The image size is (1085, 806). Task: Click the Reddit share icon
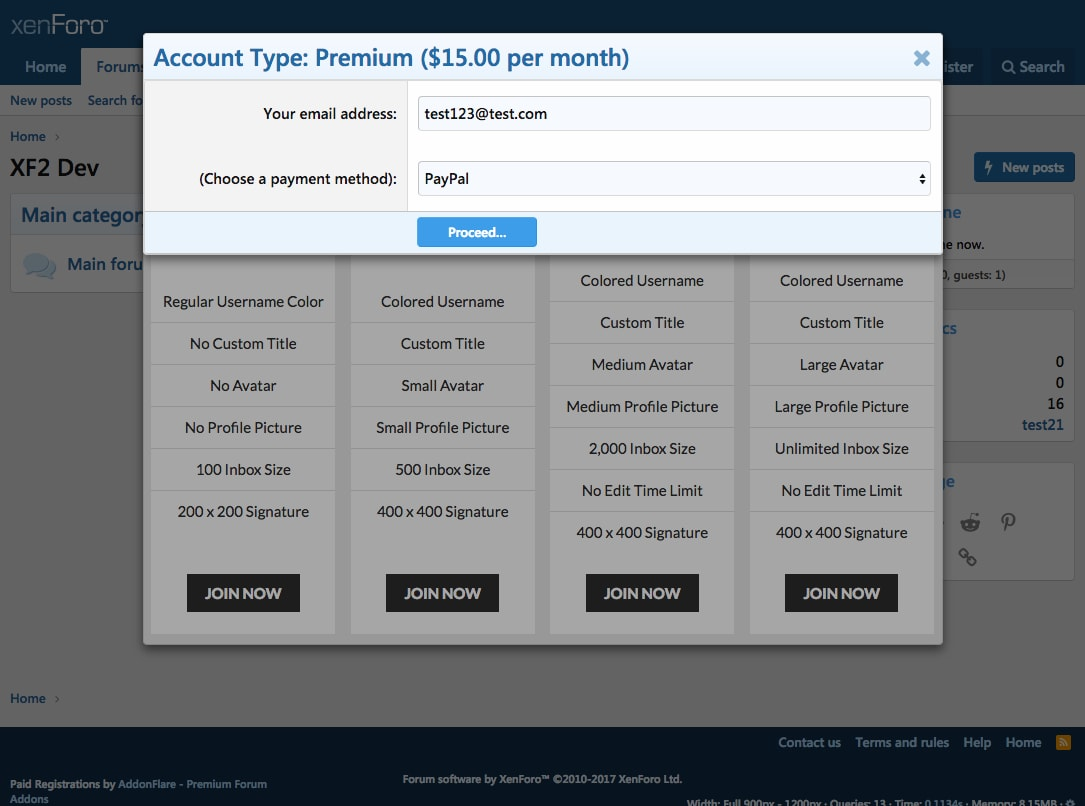[x=970, y=522]
